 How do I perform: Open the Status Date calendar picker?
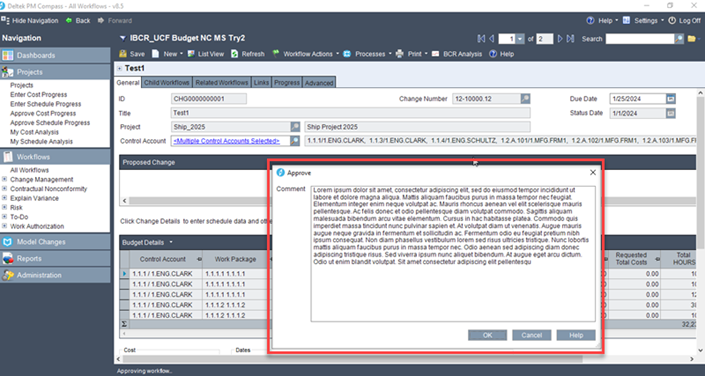coord(671,113)
